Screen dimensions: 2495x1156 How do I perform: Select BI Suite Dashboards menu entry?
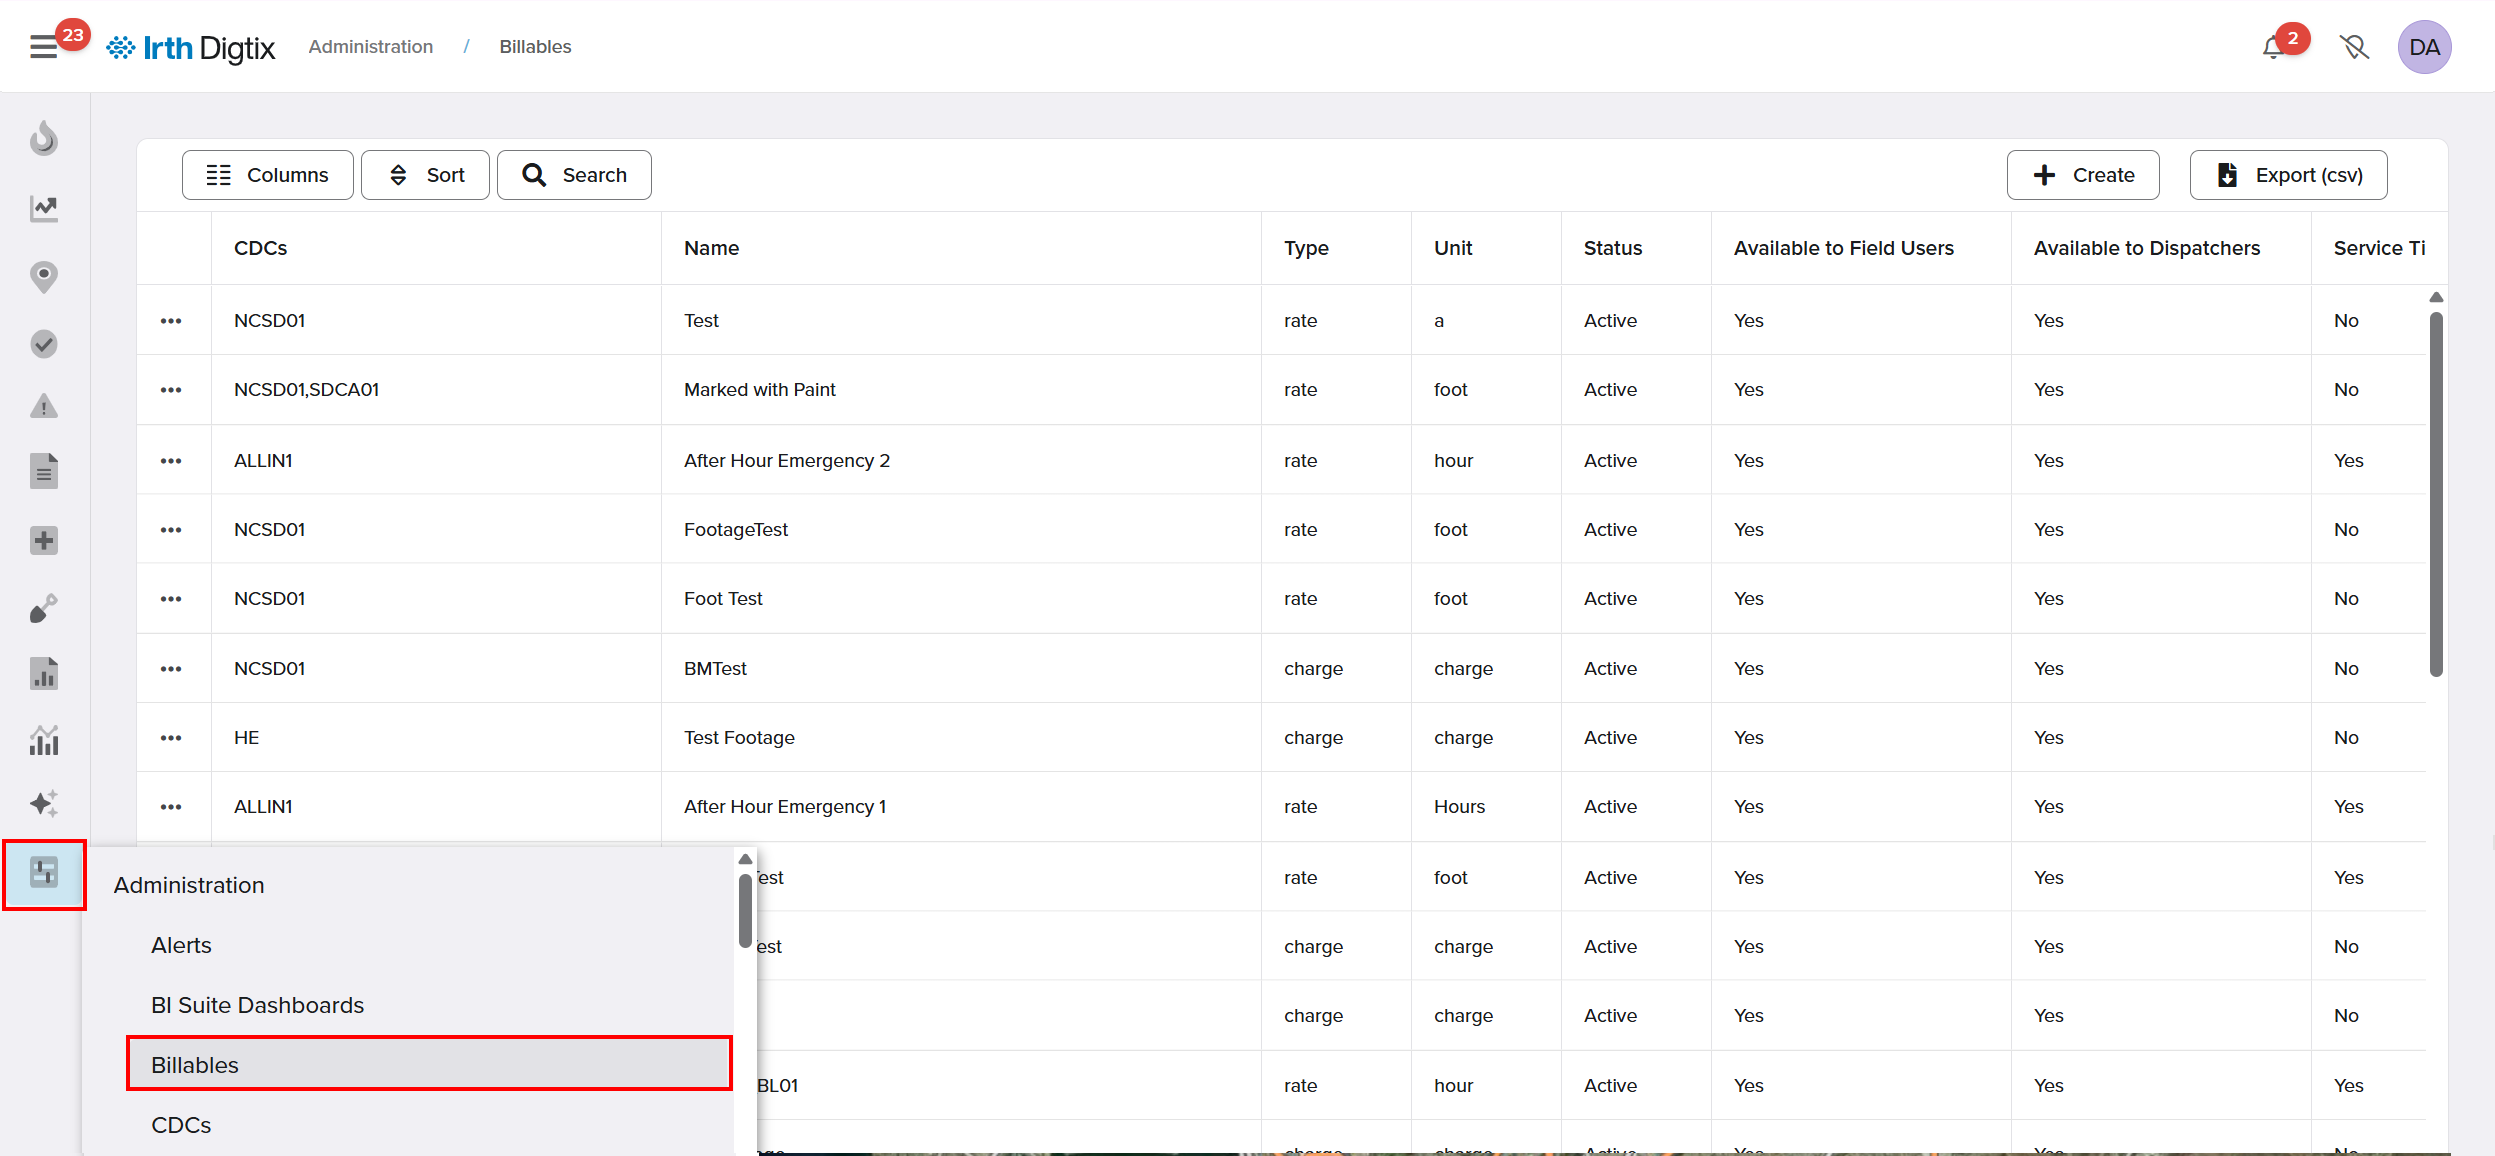[x=257, y=1005]
